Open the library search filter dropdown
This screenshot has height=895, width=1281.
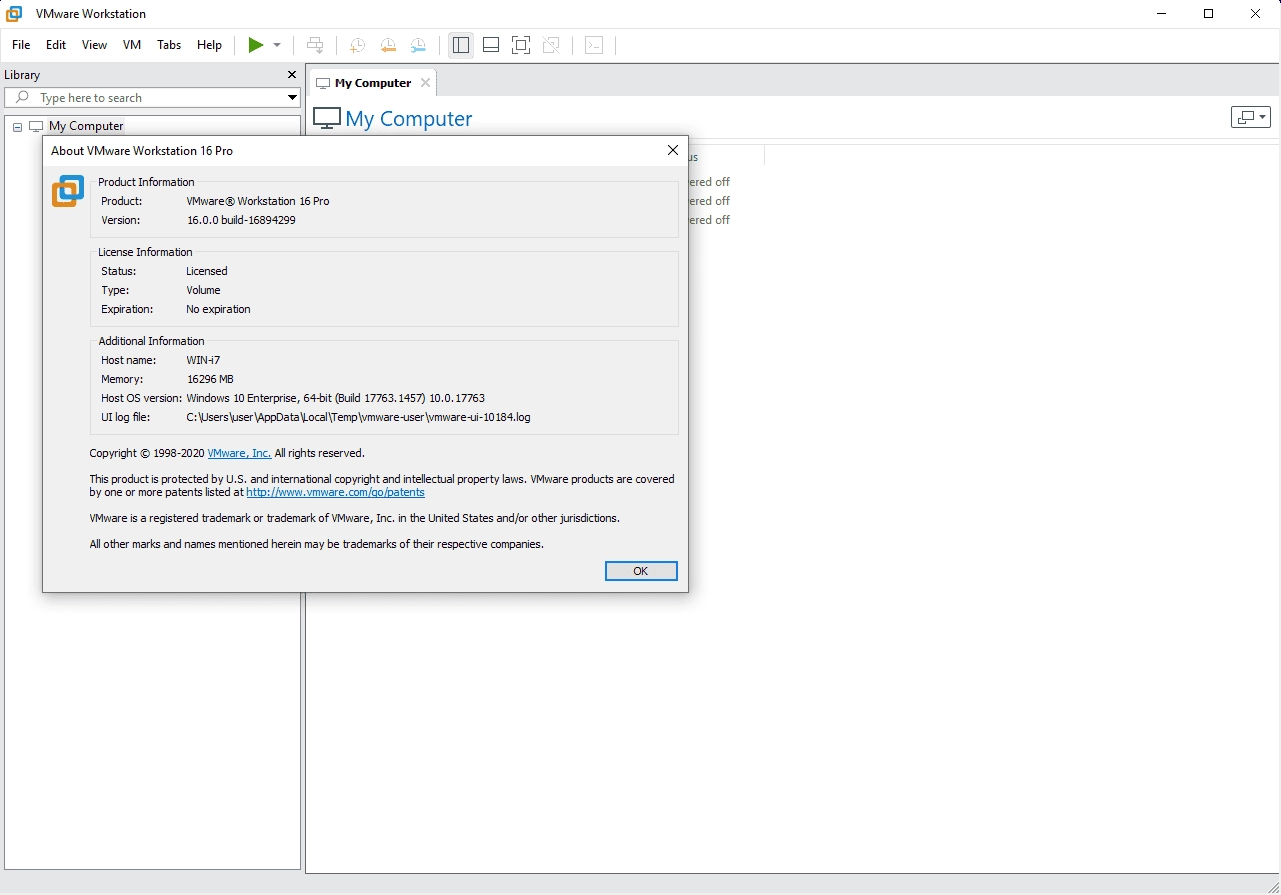(292, 97)
